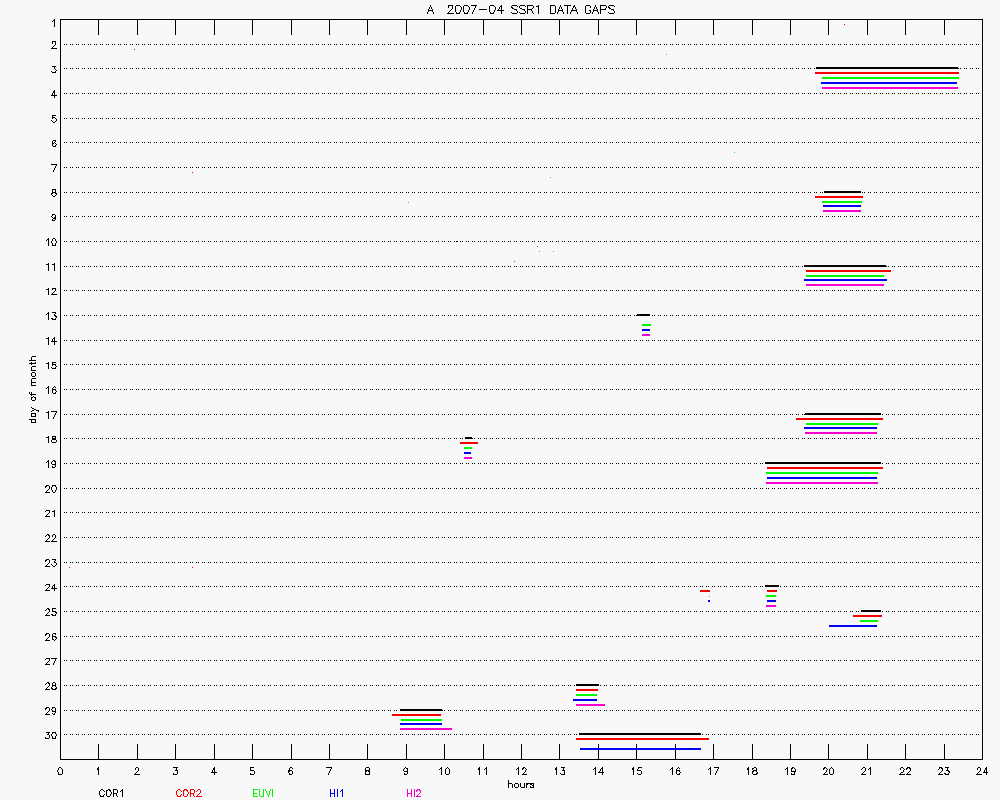Screen dimensions: 1000x800
Task: Click the COR1 legend label
Action: point(111,793)
